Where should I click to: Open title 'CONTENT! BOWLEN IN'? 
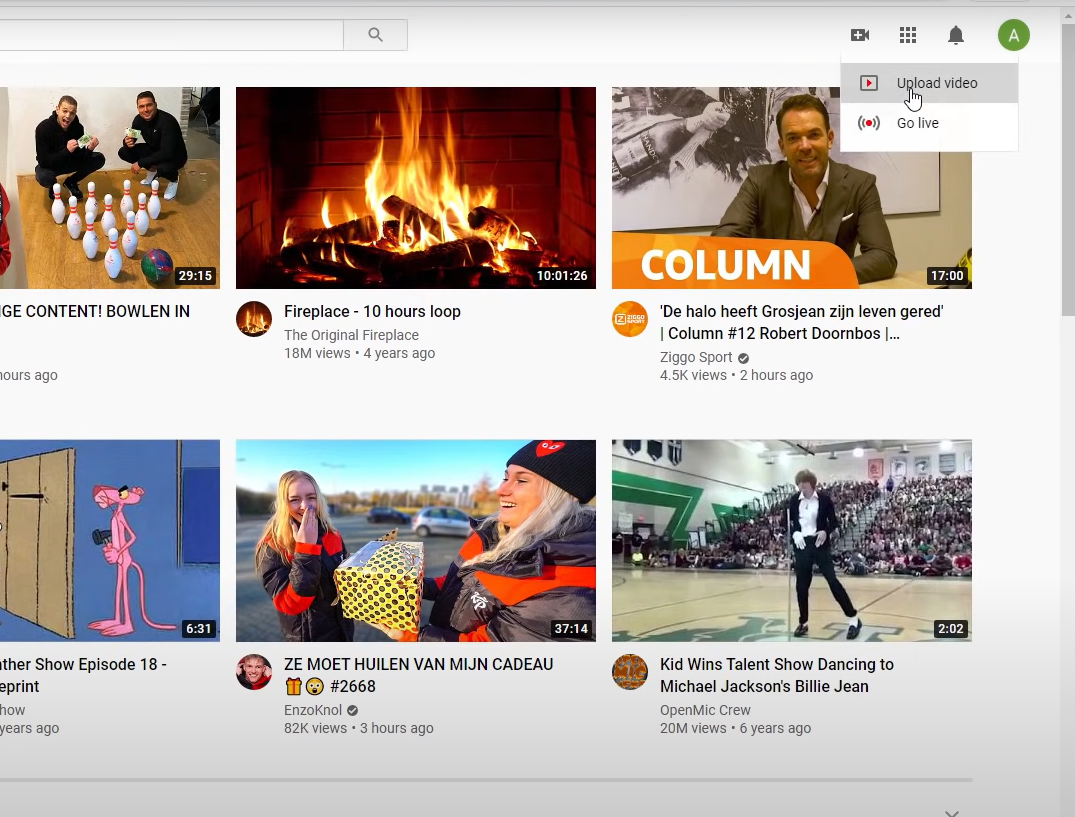(95, 312)
